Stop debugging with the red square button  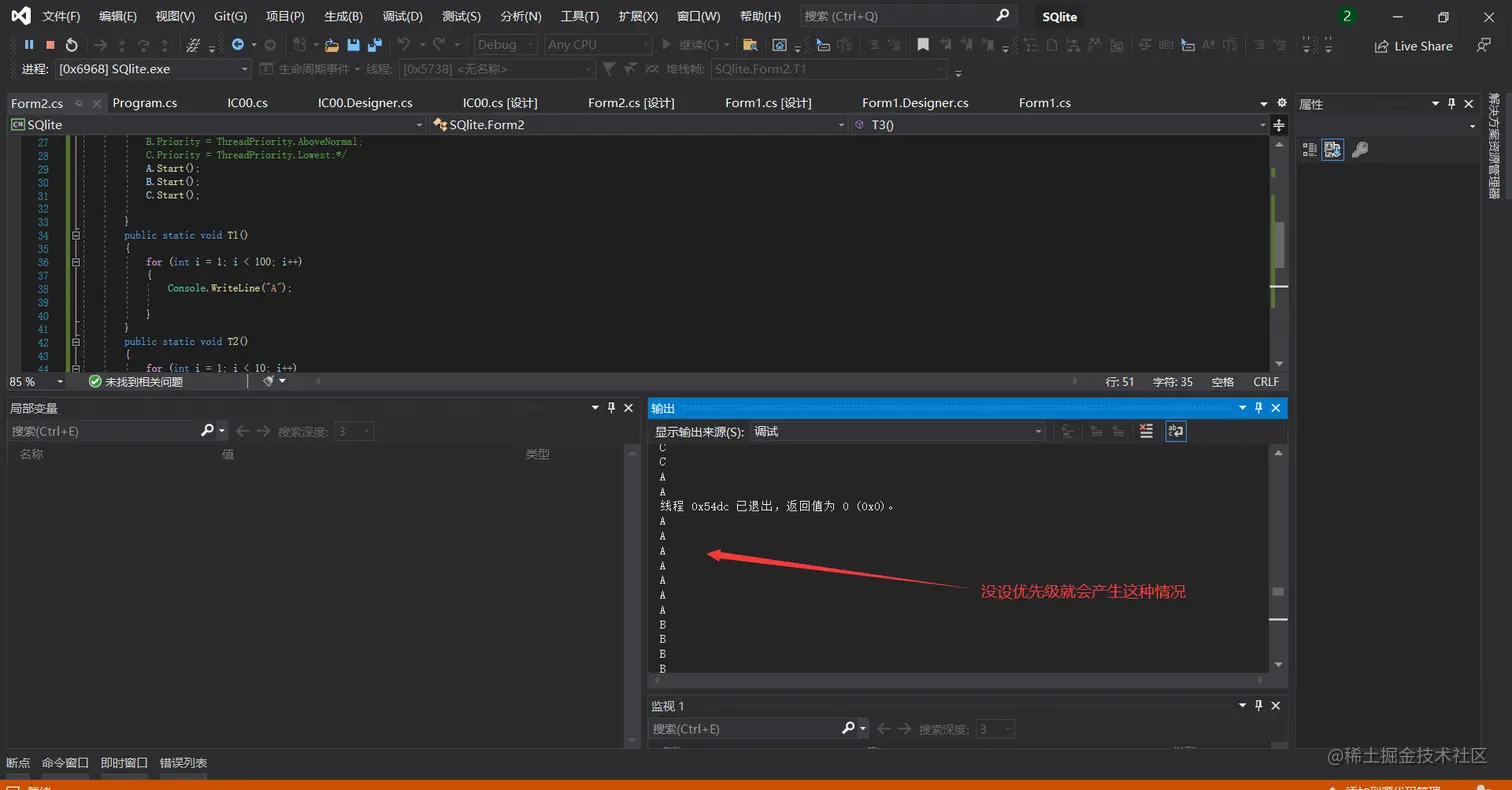pos(50,45)
